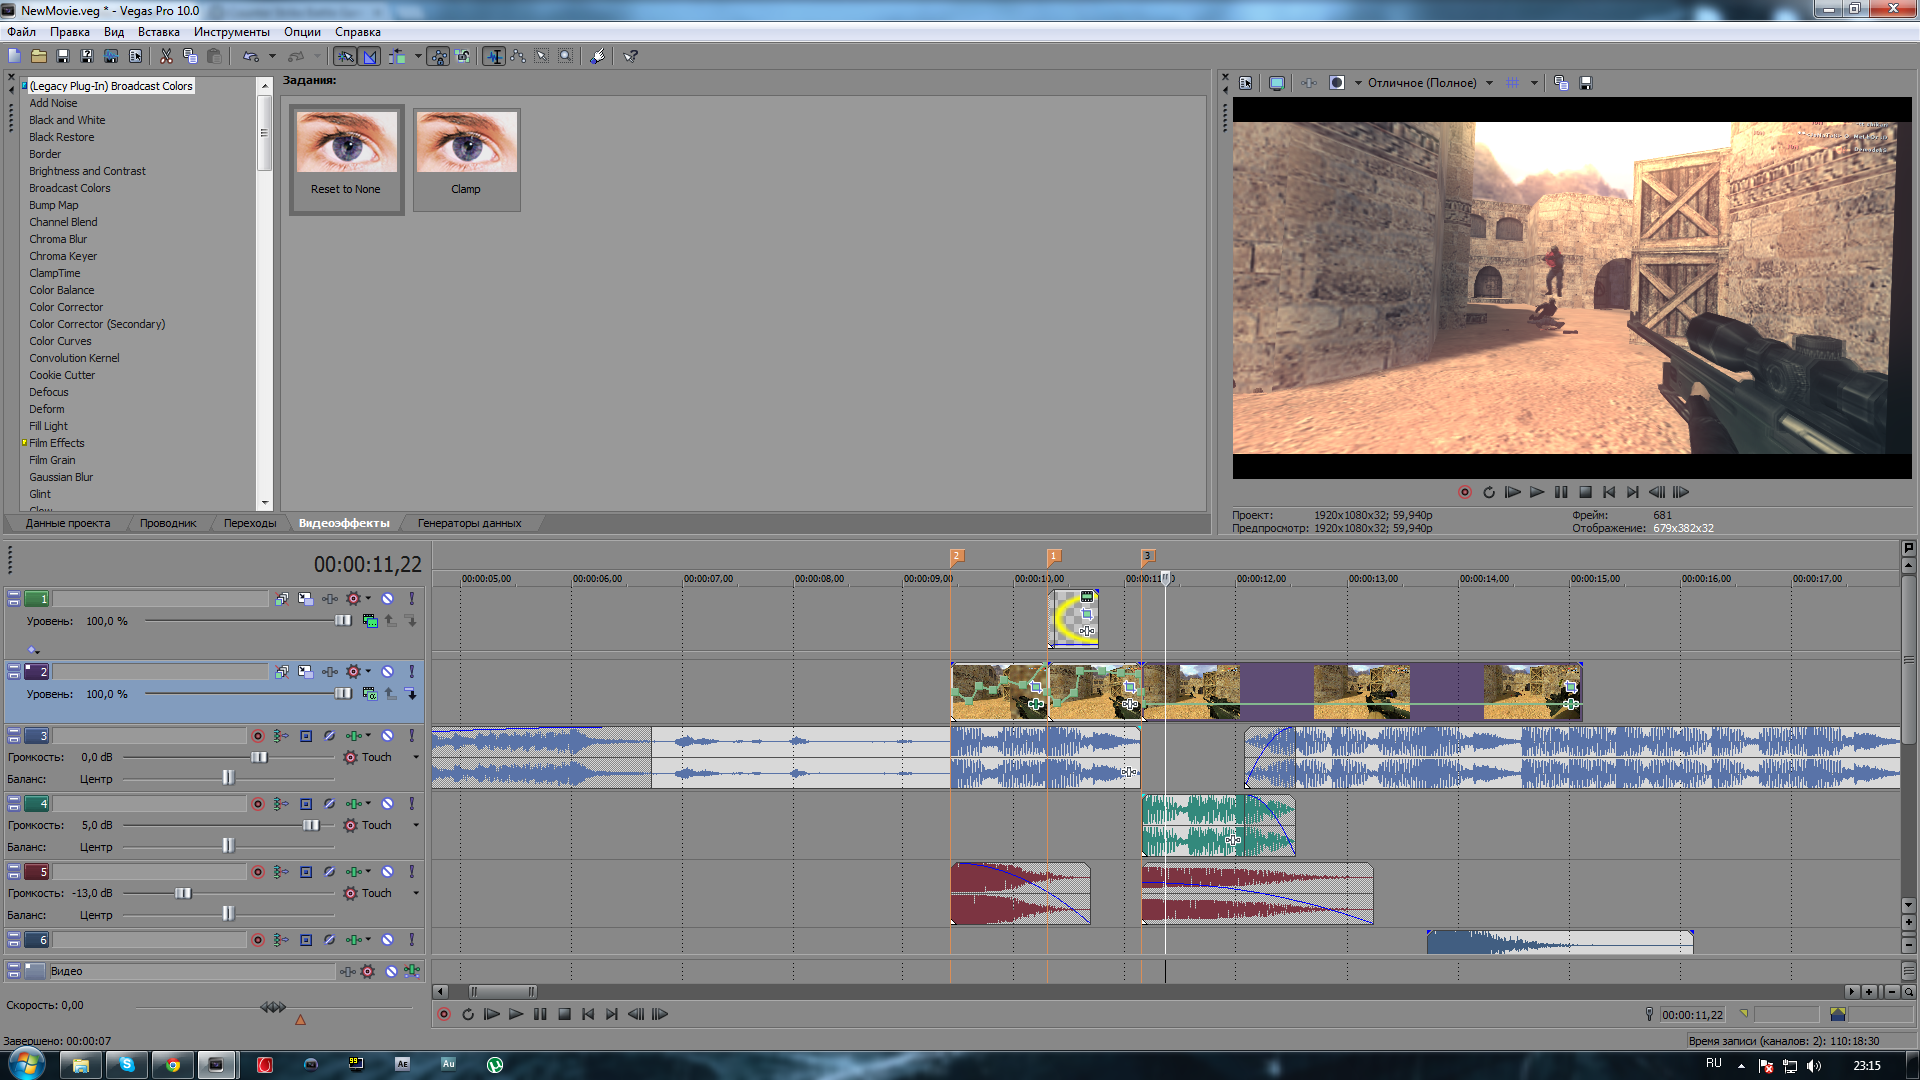Arm audio track 3 for record
The width and height of the screenshot is (1920, 1080).
coord(258,736)
